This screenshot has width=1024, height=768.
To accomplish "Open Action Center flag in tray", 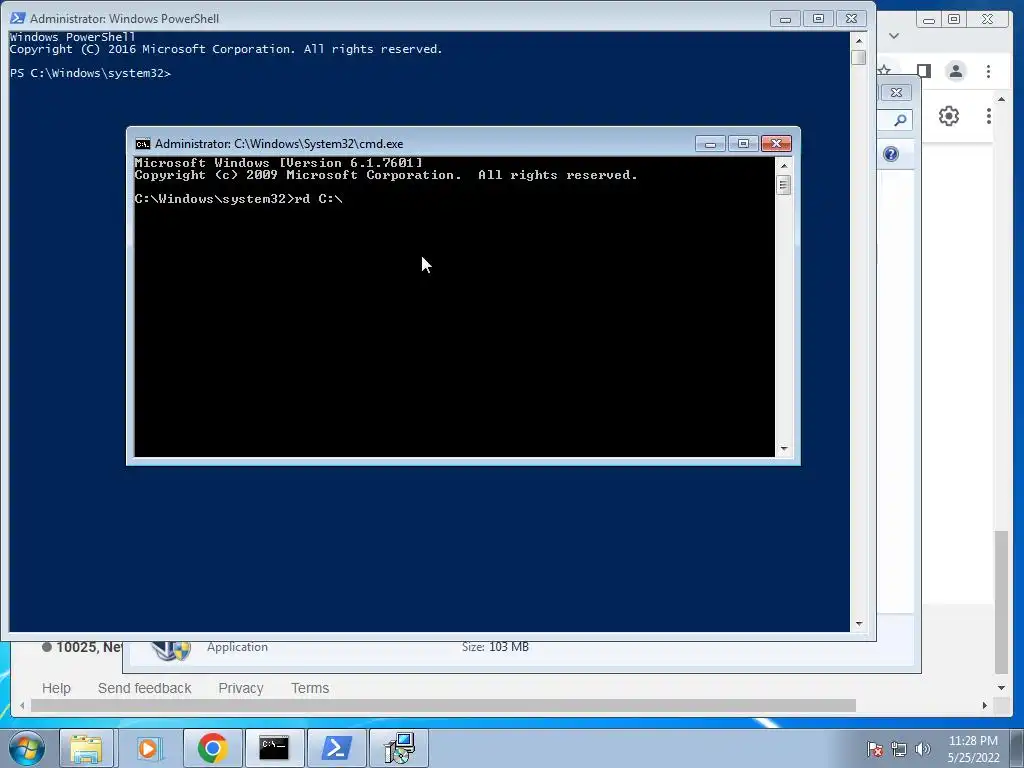I will [874, 749].
